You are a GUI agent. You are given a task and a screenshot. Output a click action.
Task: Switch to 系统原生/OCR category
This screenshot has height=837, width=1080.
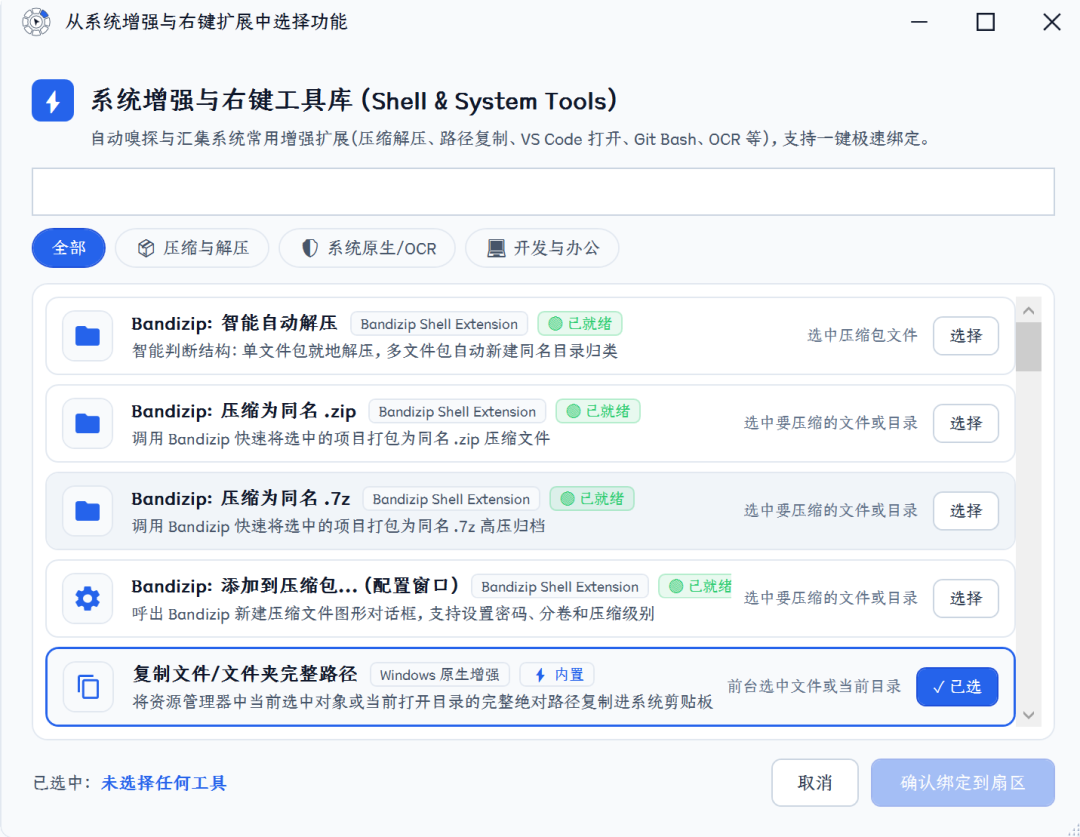(x=367, y=248)
